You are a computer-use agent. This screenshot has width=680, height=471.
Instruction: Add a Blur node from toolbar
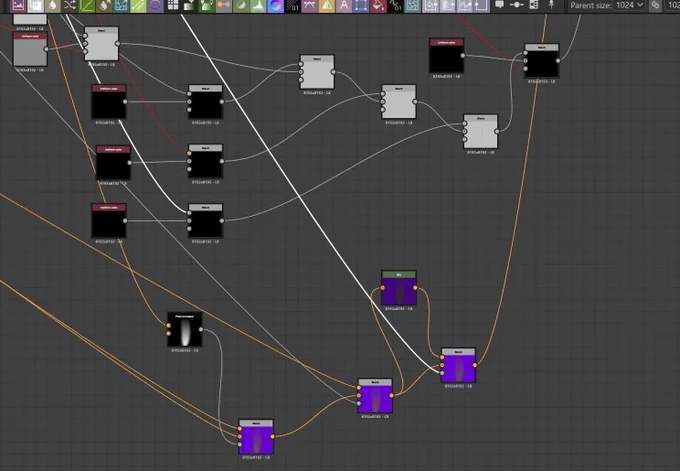pos(52,5)
